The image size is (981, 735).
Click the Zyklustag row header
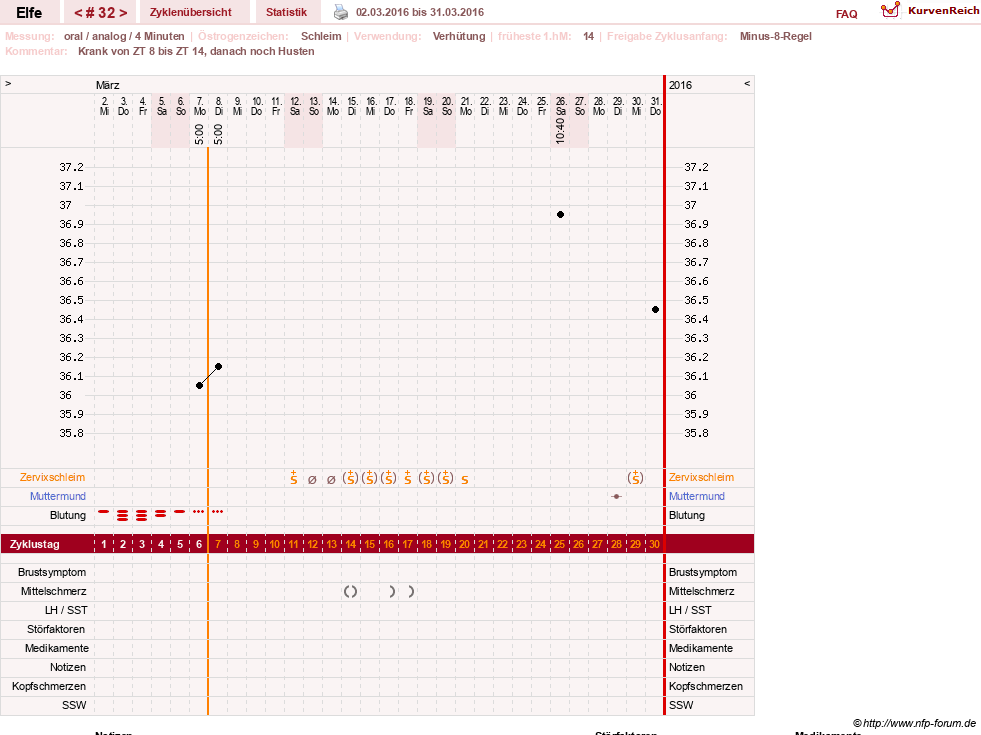tap(34, 544)
